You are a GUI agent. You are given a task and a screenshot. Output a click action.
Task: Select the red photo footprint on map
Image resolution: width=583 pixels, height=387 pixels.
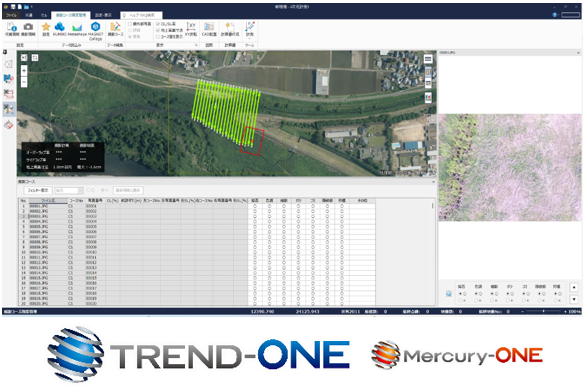(252, 140)
